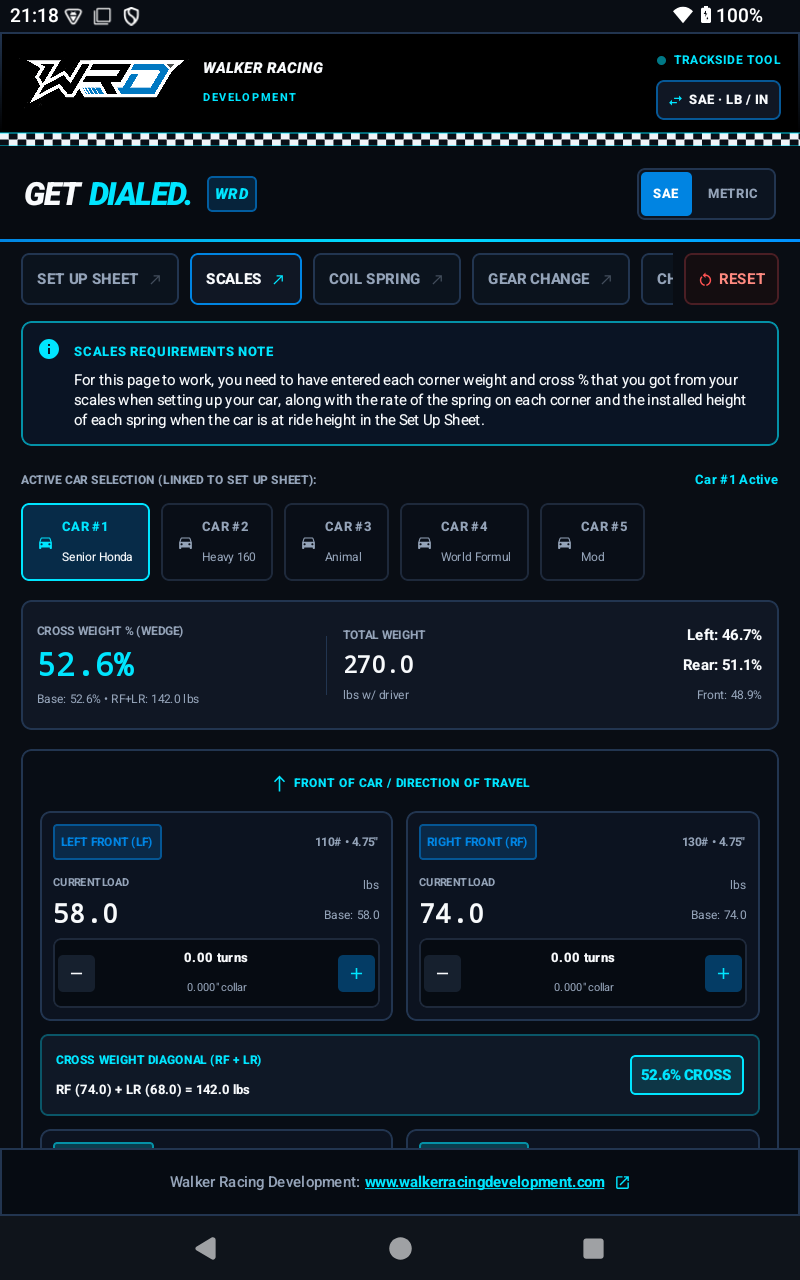Click the car icon on Car #3 card
This screenshot has width=800, height=1280.
coord(308,543)
